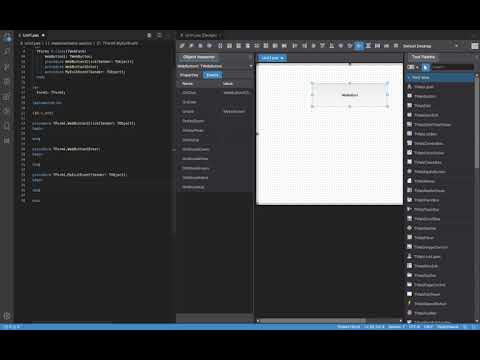Open the Default Desktop layout dropdown

(x=432, y=46)
